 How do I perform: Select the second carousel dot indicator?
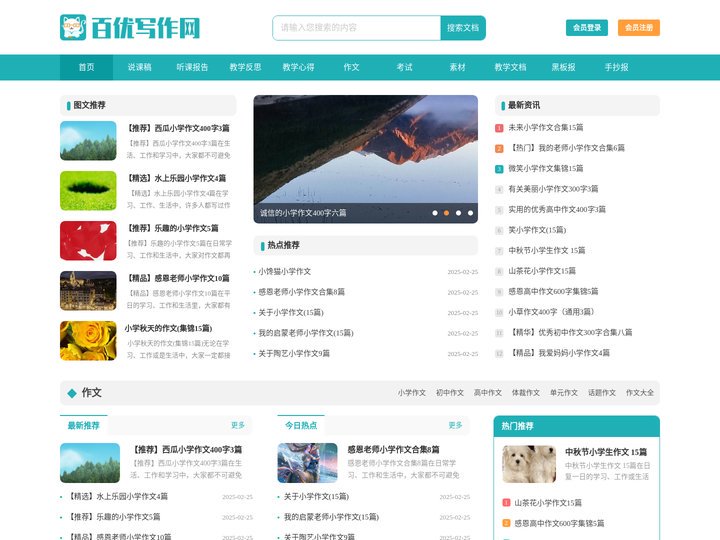[446, 213]
